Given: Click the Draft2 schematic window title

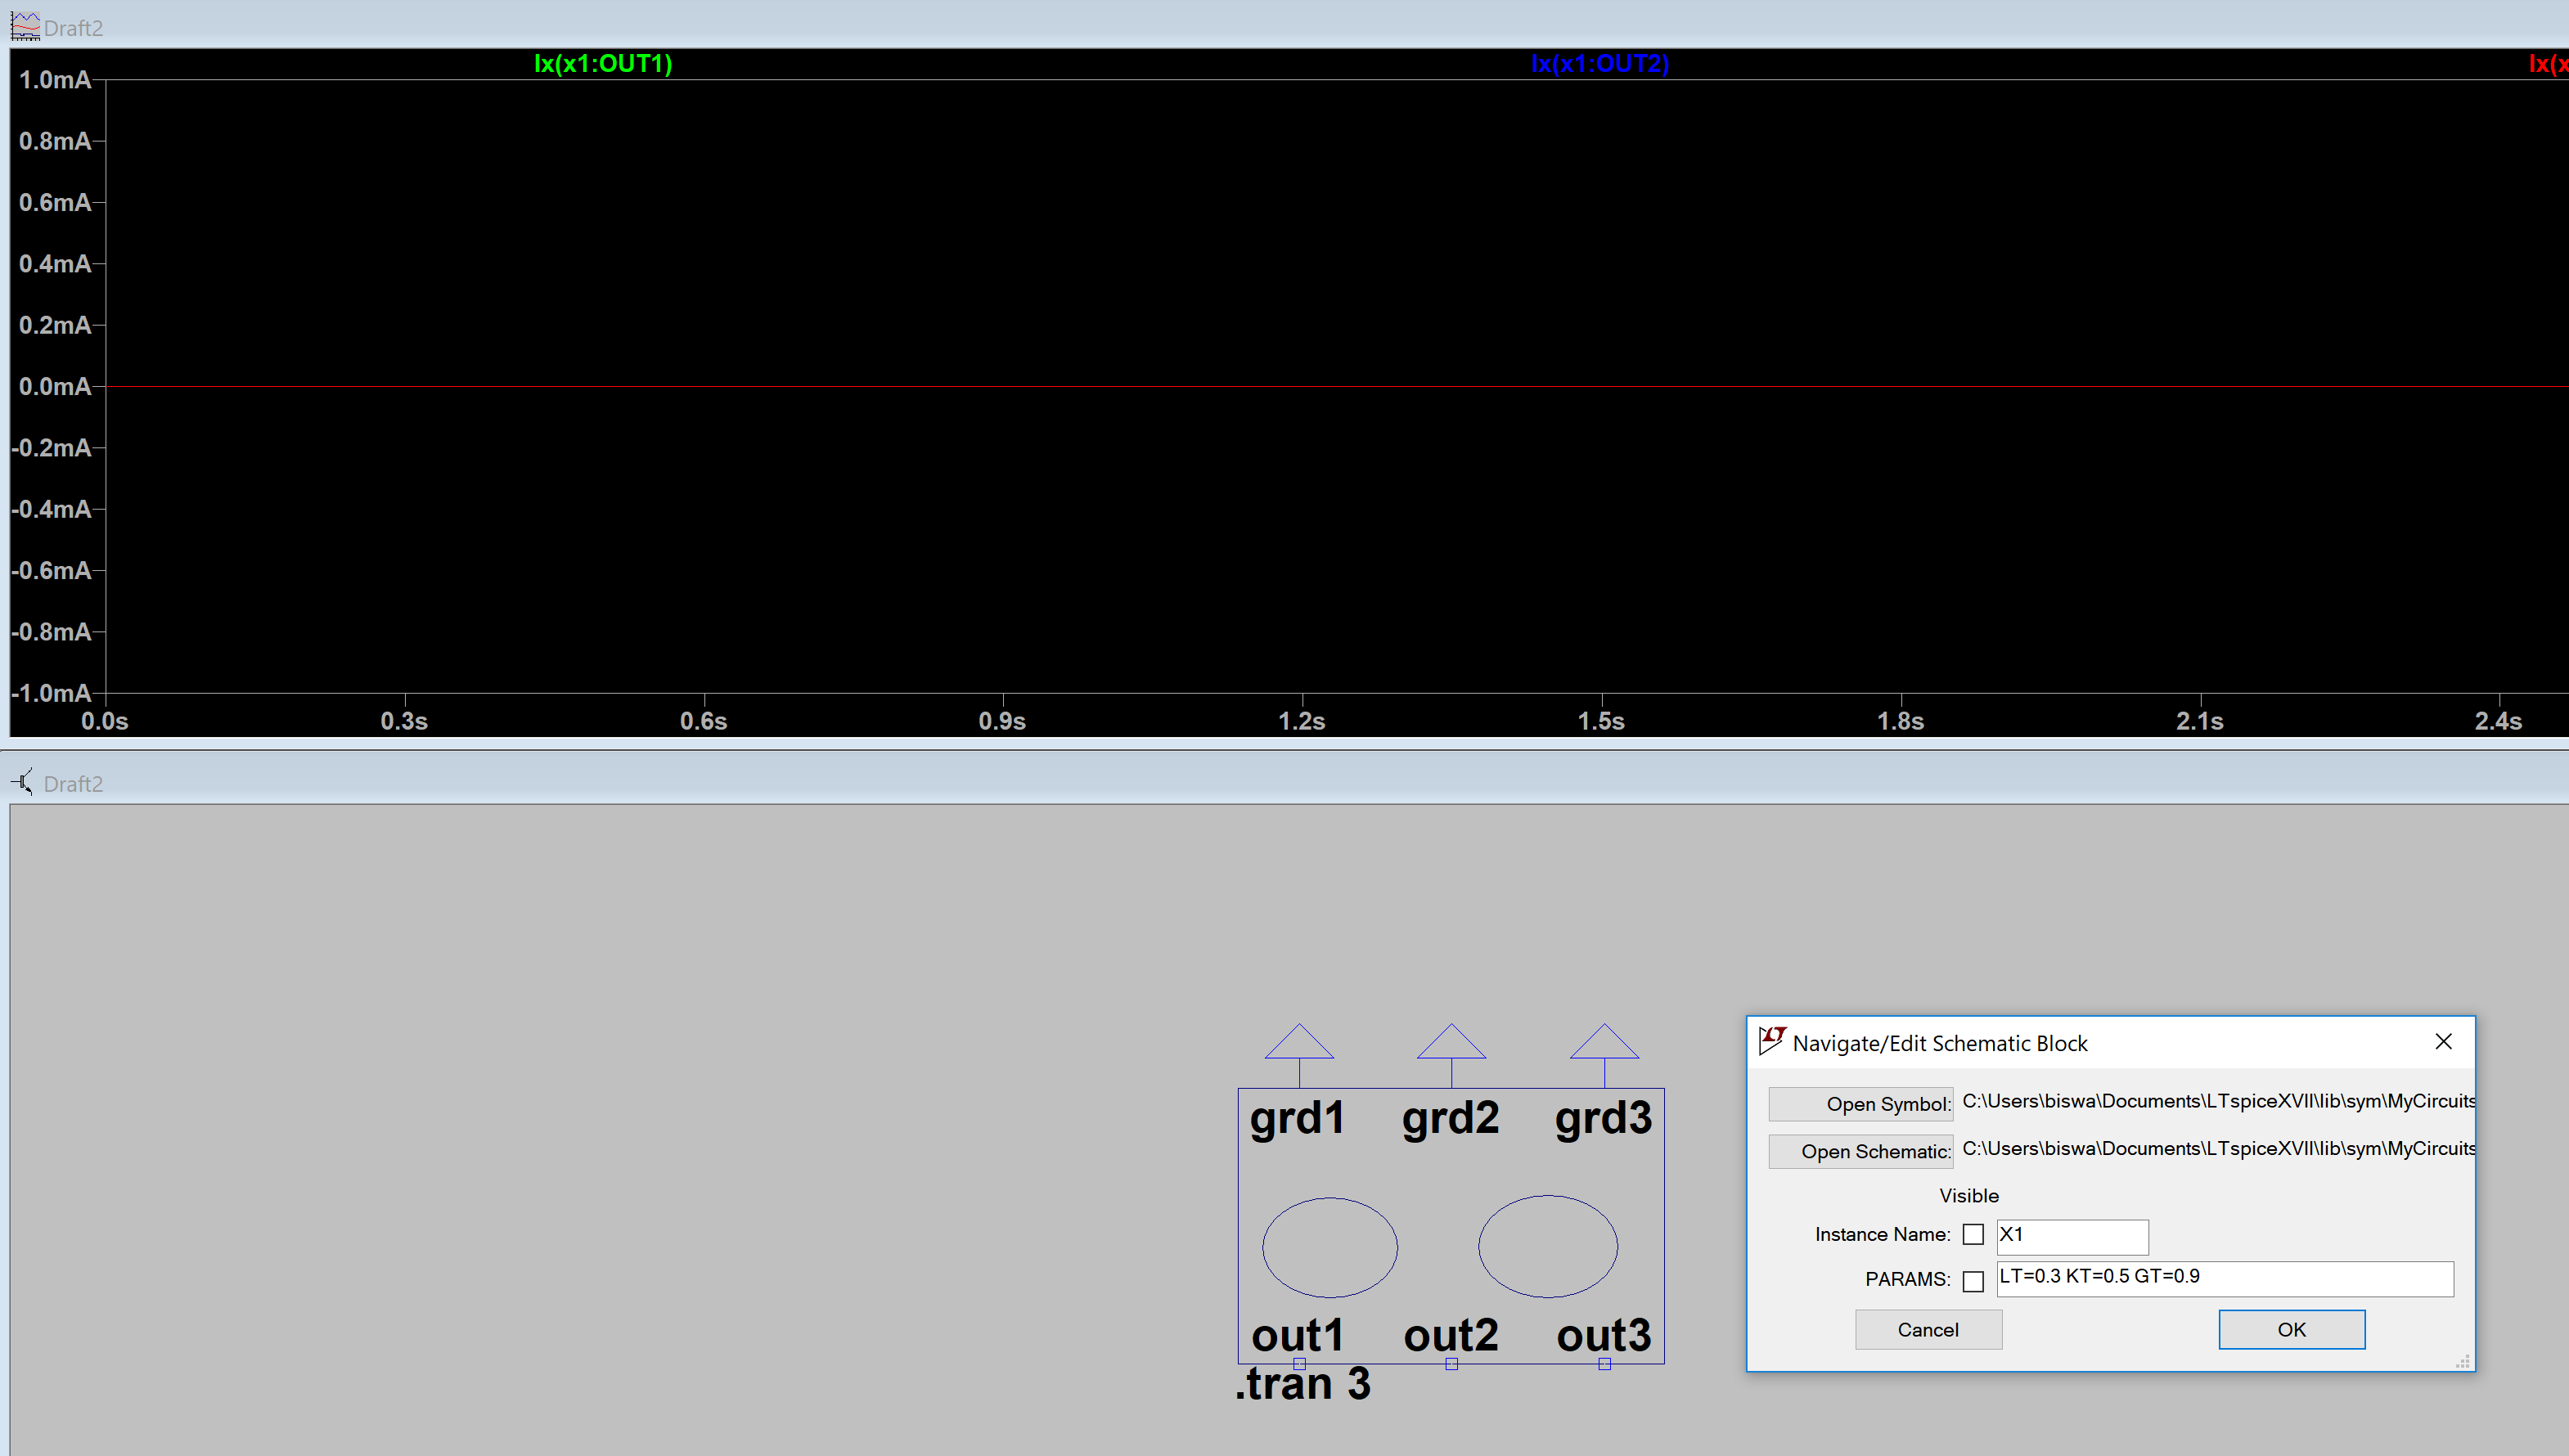Looking at the screenshot, I should pyautogui.click(x=73, y=784).
